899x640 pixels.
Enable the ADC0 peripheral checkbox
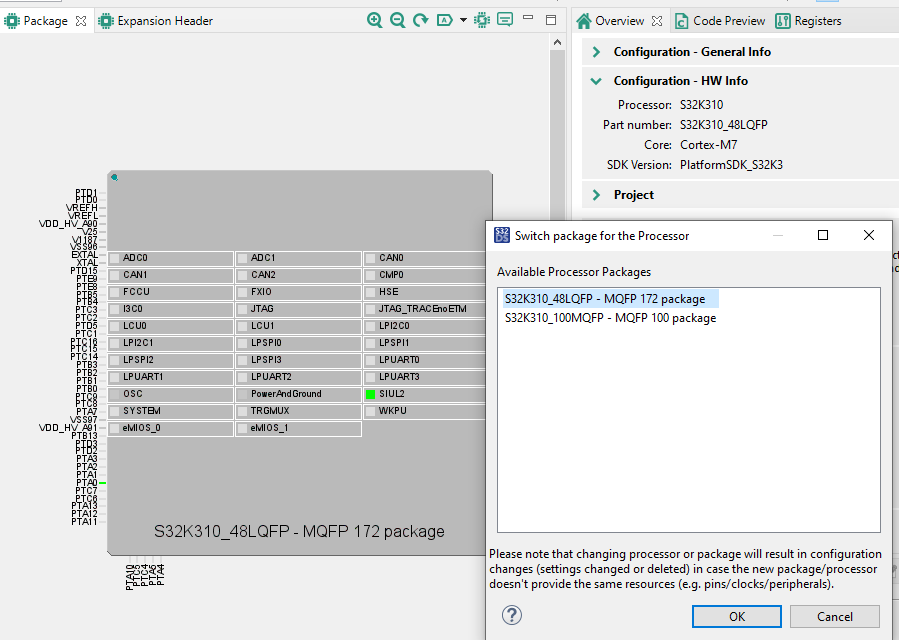(115, 257)
